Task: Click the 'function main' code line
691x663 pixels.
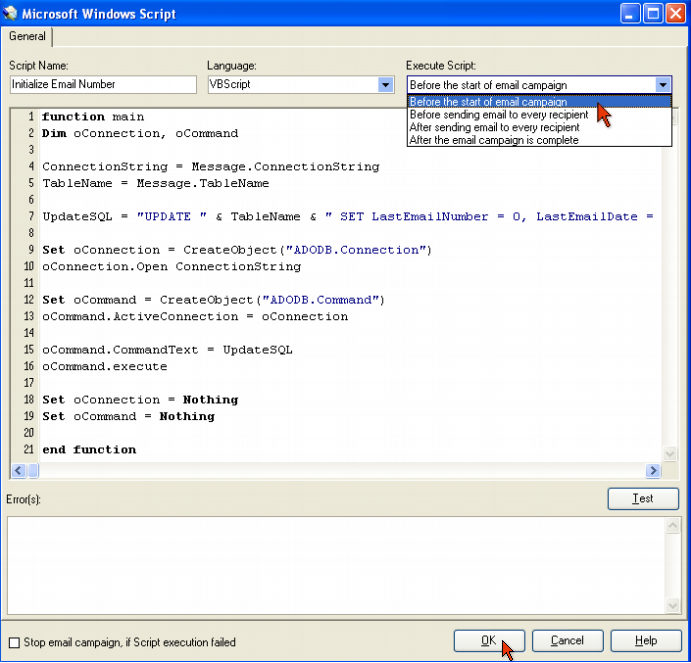Action: 93,117
